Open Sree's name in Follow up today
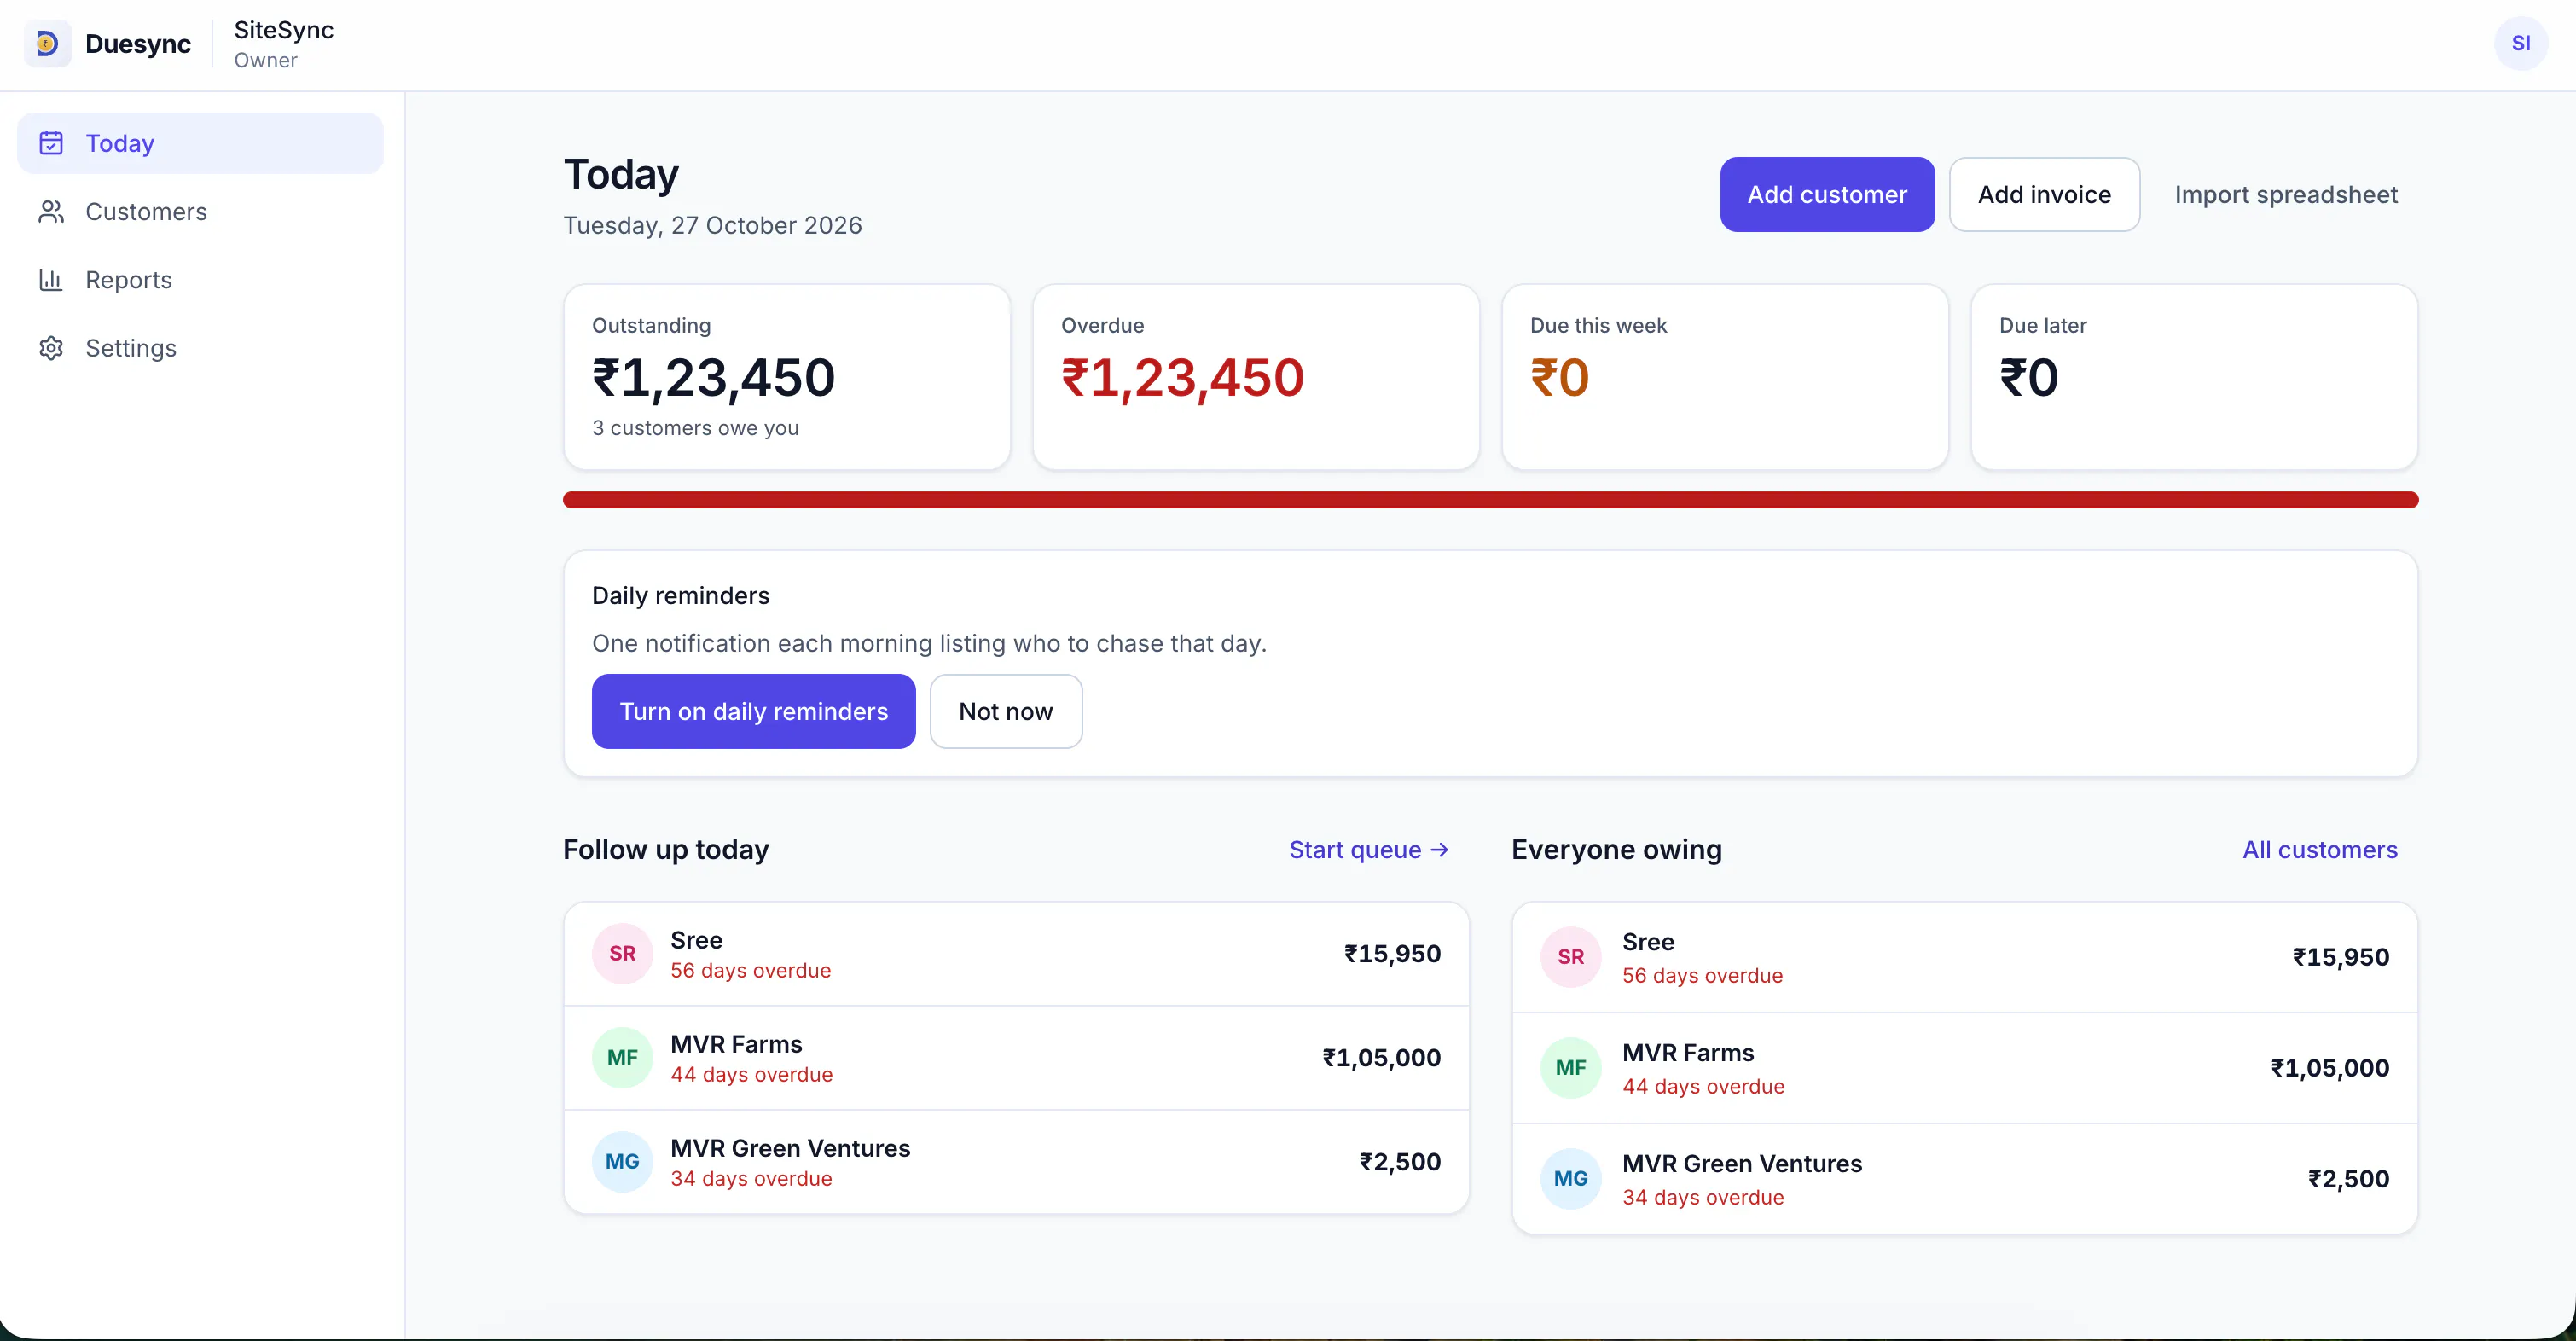2576x1341 pixels. coord(696,940)
